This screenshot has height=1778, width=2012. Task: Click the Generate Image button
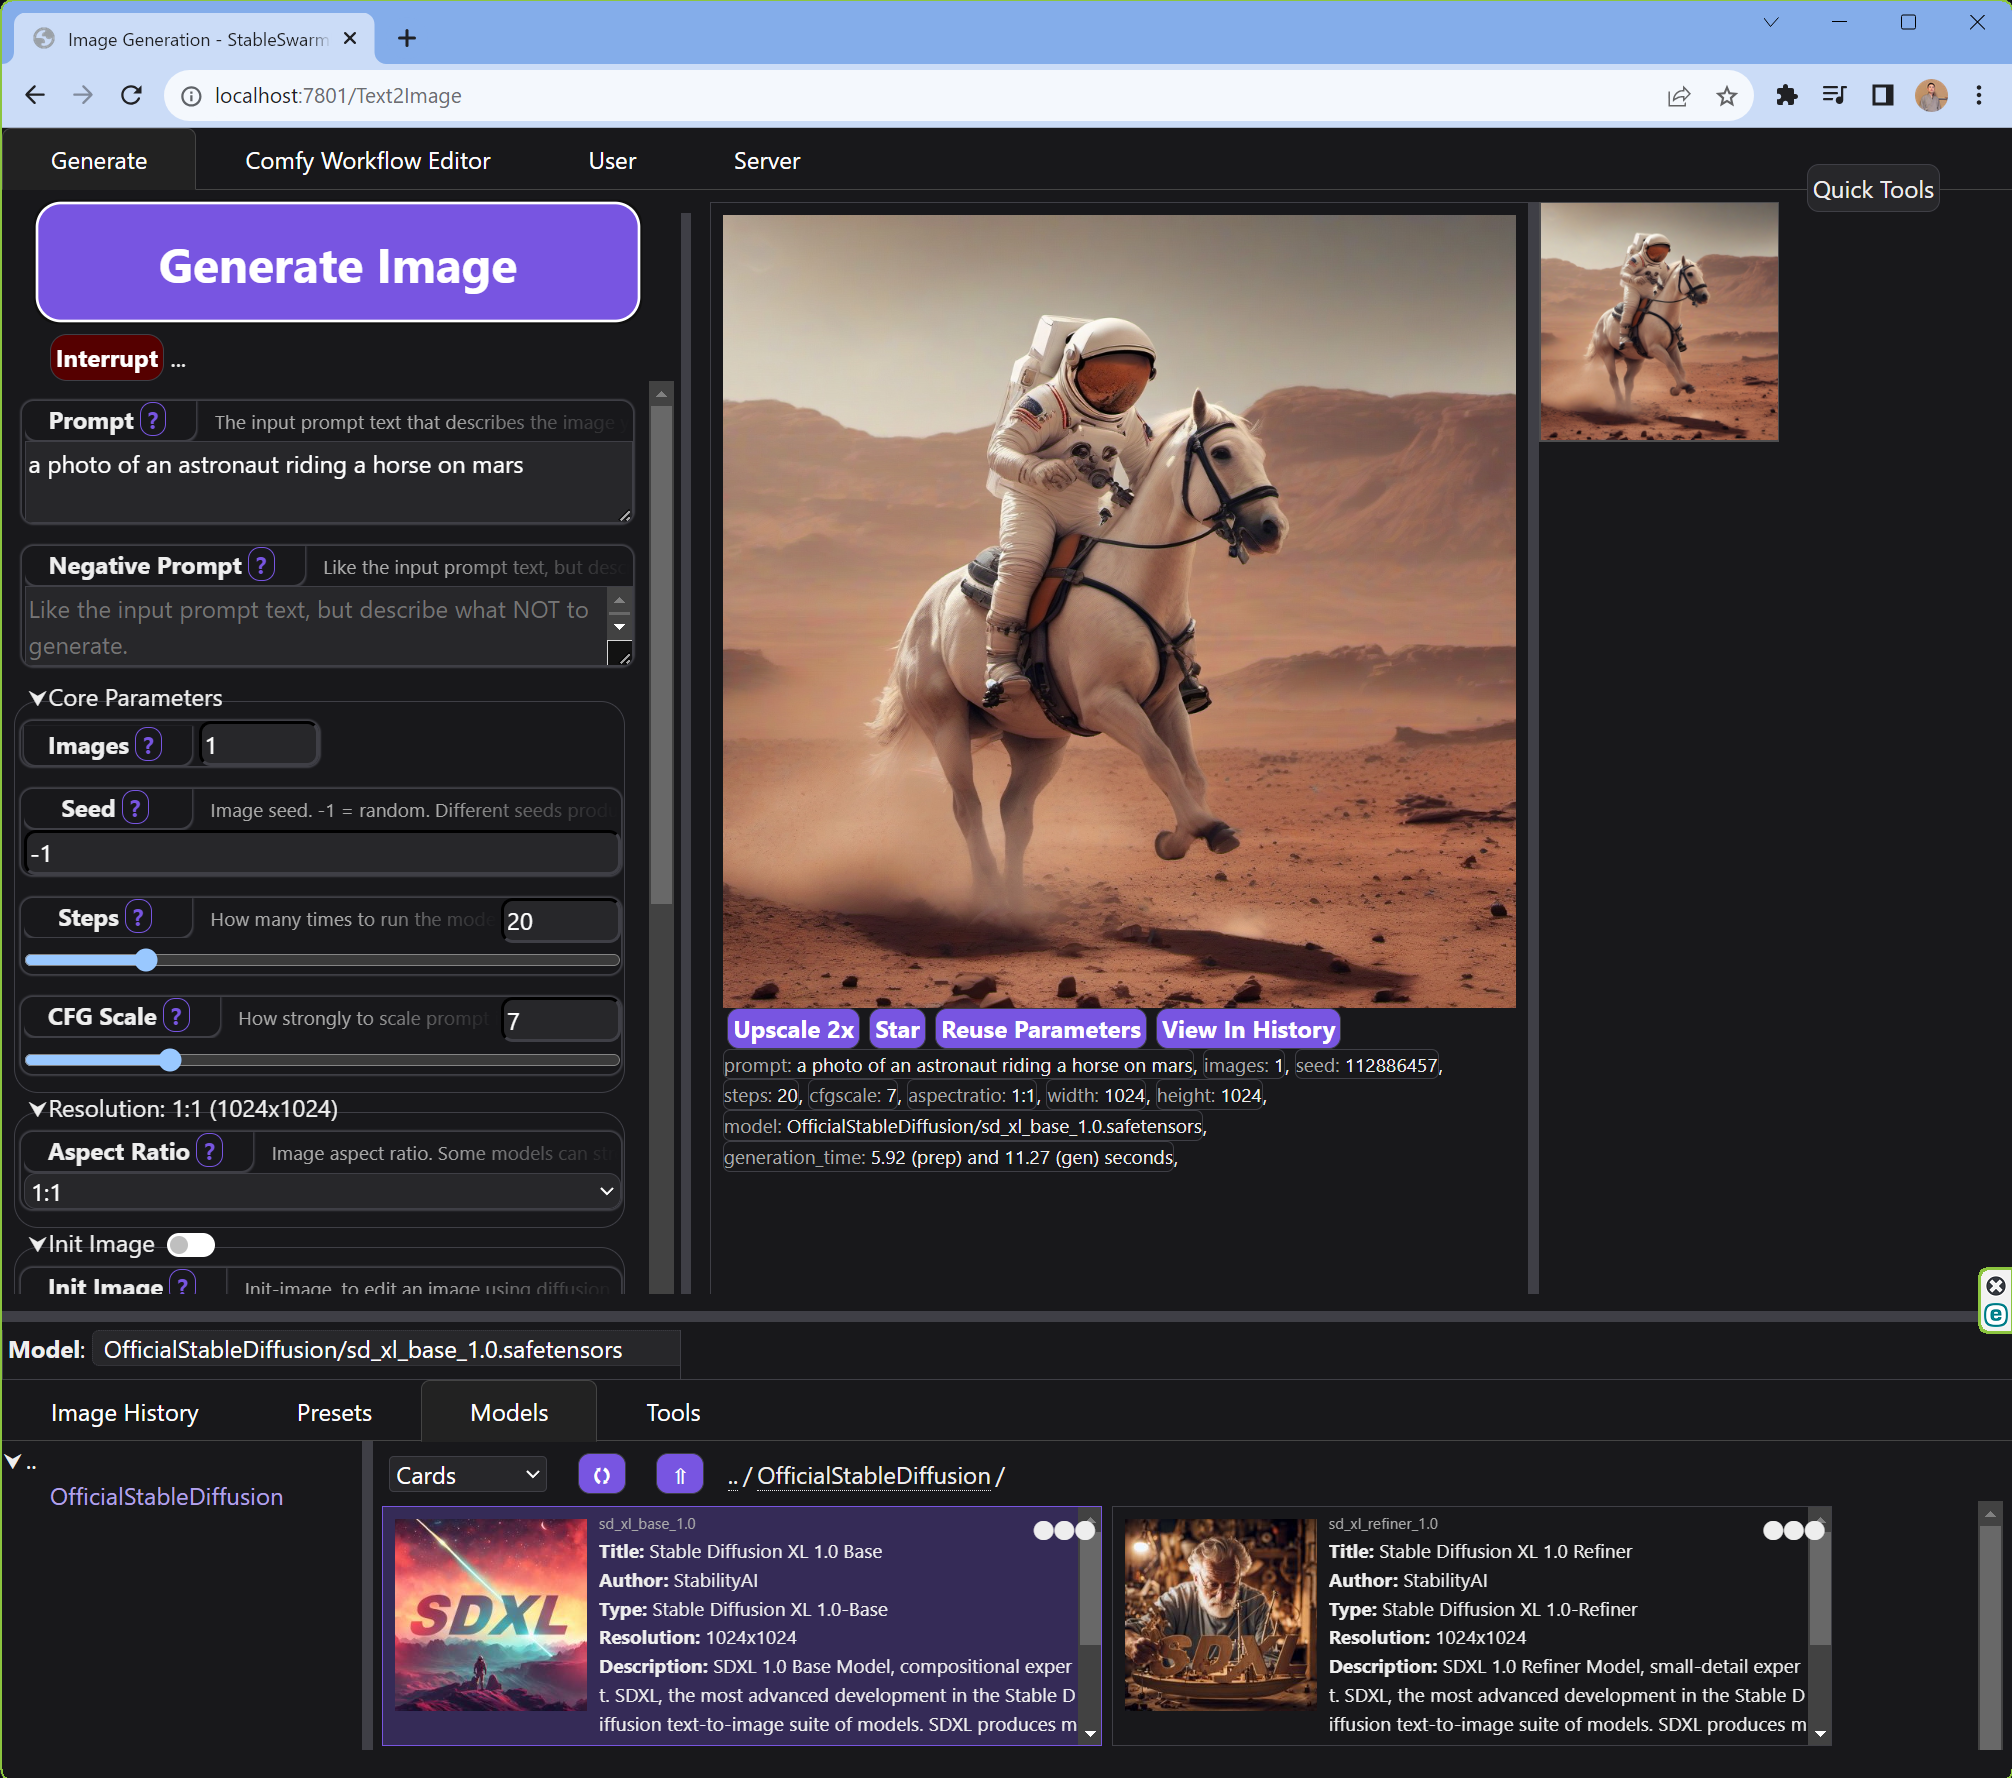337,264
